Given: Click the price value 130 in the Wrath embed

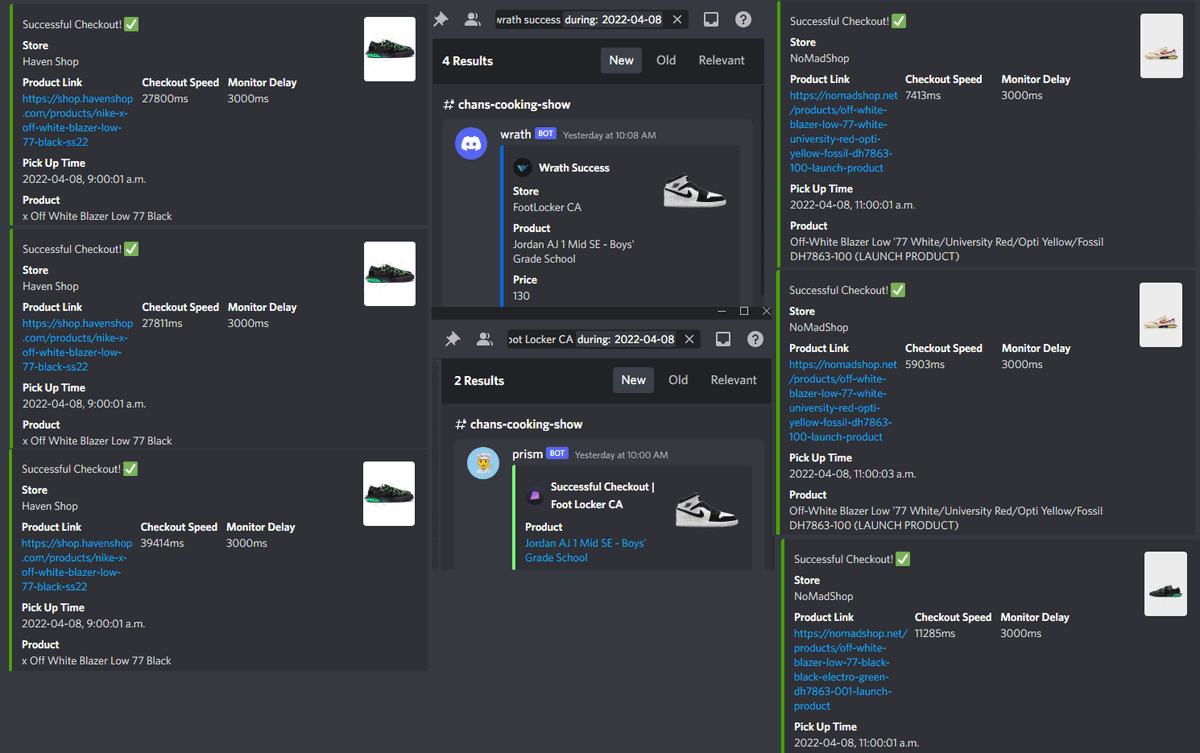Looking at the screenshot, I should tap(522, 296).
